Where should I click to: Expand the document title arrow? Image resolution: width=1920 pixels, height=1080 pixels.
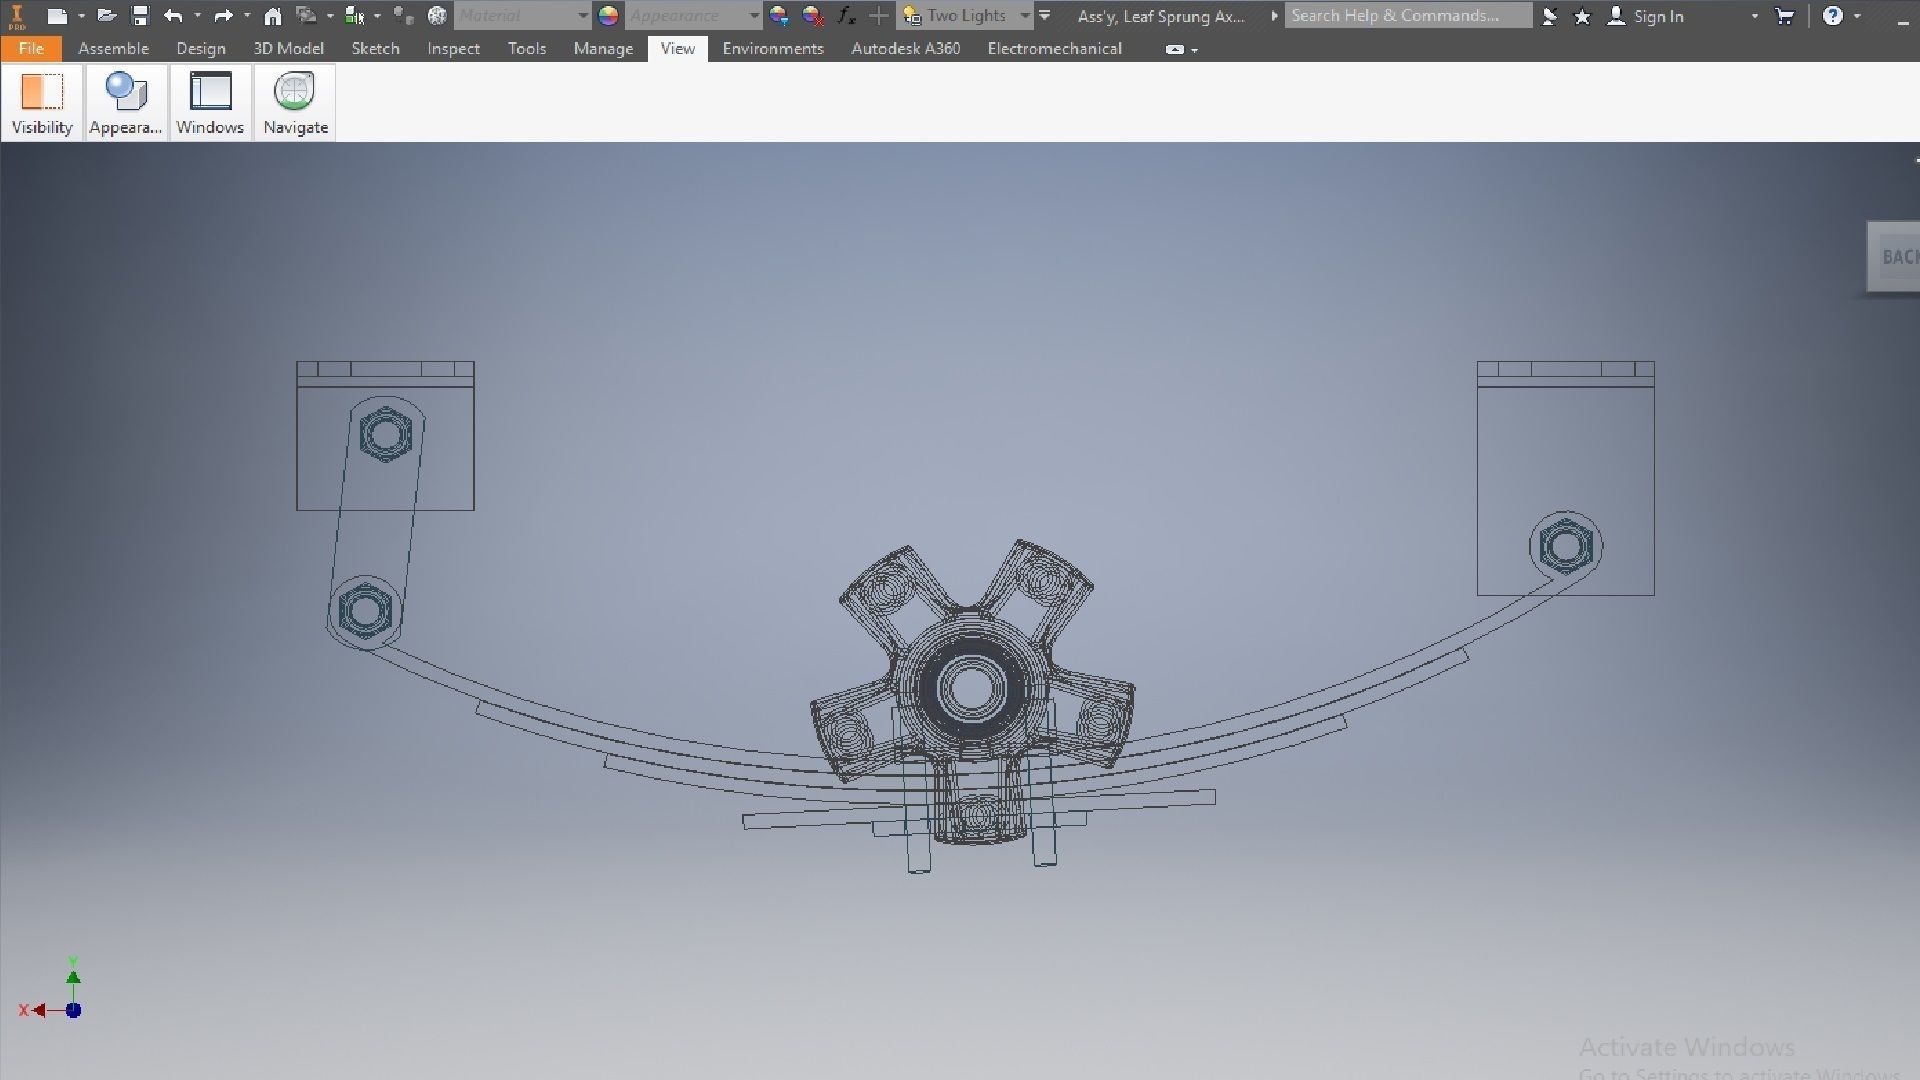1274,16
